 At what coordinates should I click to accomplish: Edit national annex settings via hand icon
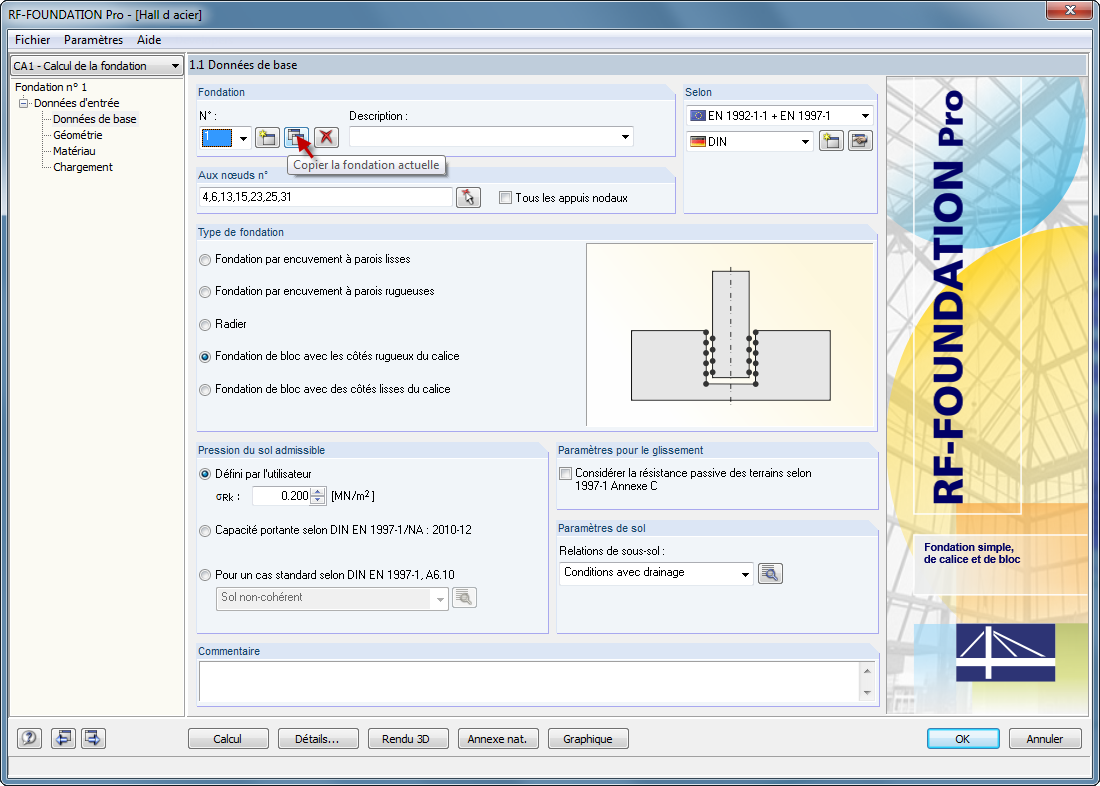[x=861, y=141]
